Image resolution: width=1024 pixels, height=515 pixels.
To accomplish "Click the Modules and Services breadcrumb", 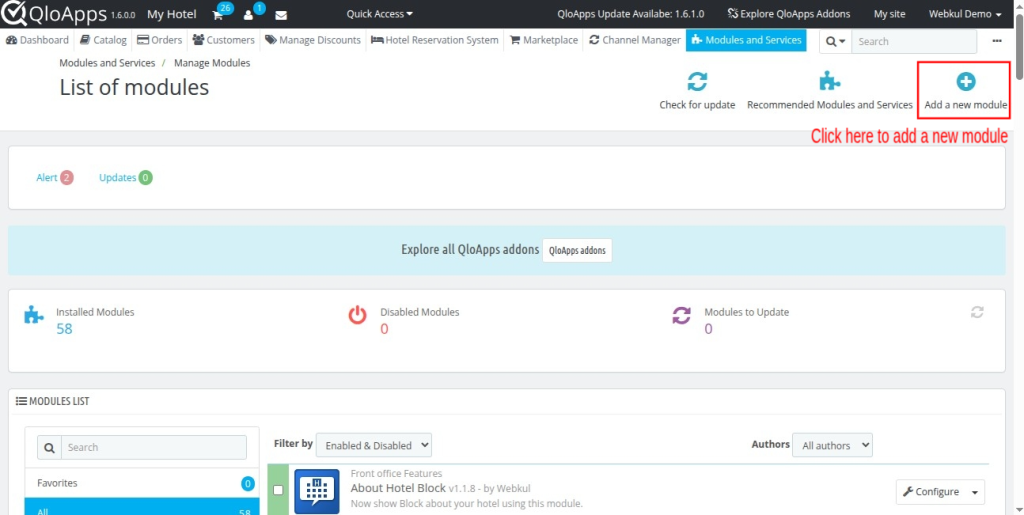I will tap(107, 63).
